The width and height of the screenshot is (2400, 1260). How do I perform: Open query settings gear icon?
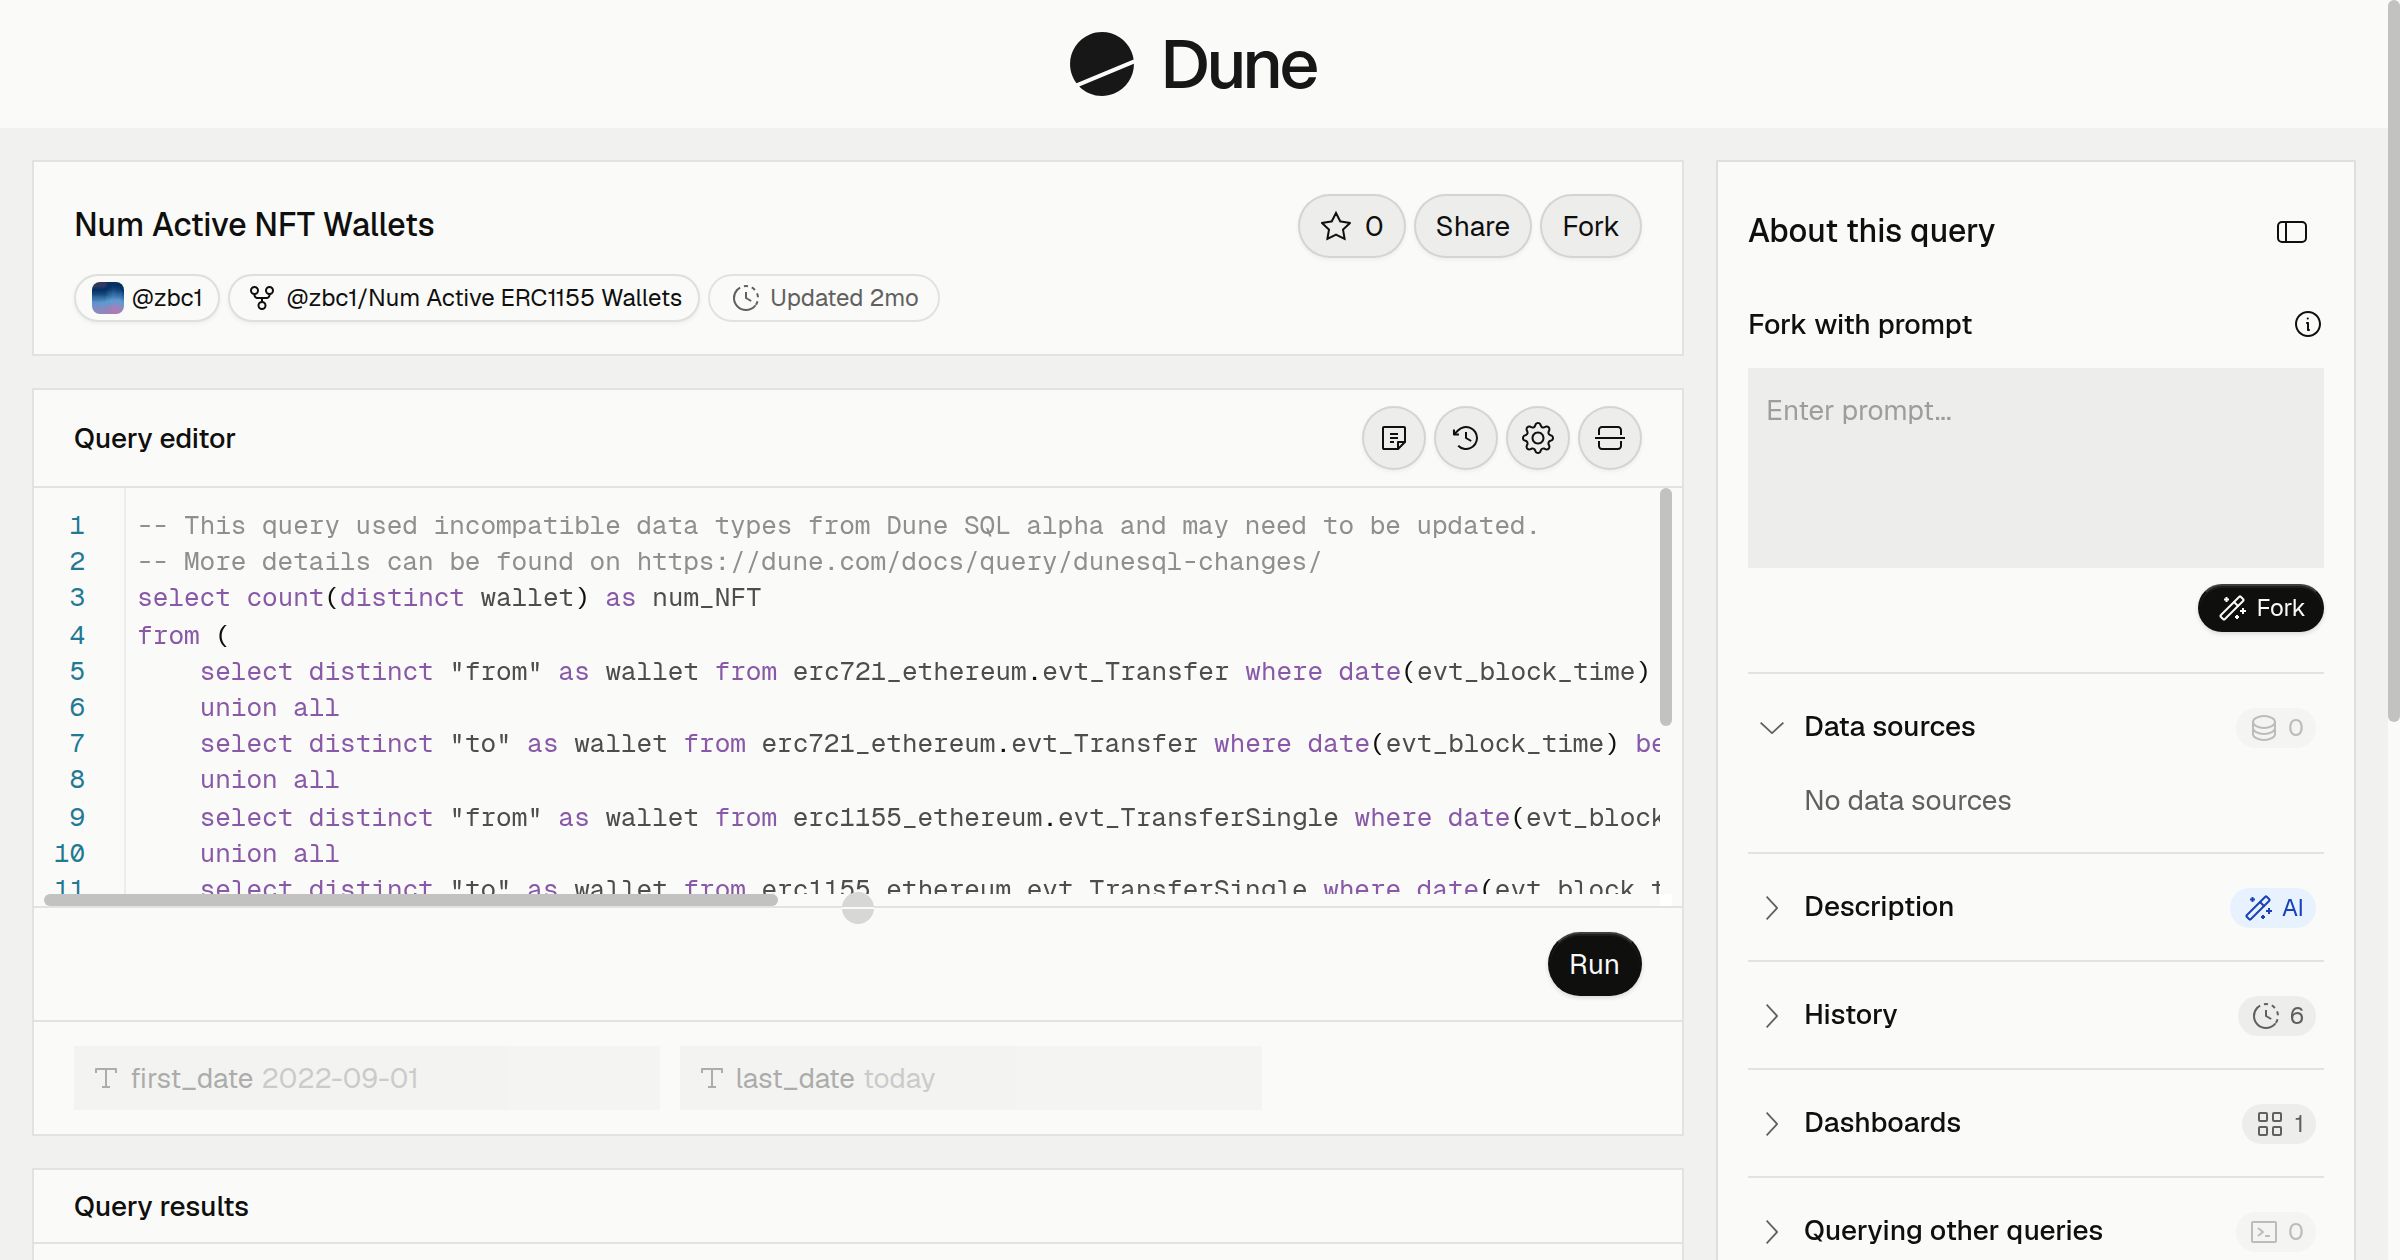pyautogui.click(x=1537, y=438)
